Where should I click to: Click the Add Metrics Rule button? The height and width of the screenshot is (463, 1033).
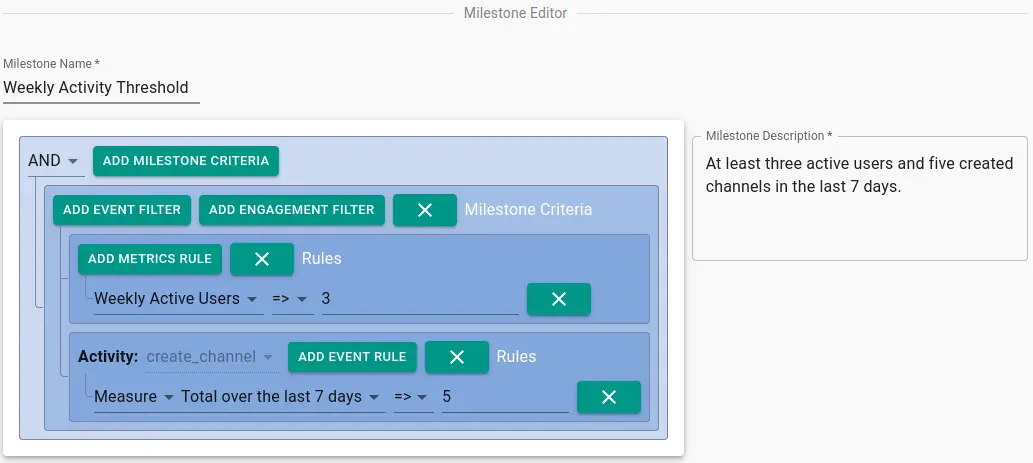pyautogui.click(x=150, y=259)
